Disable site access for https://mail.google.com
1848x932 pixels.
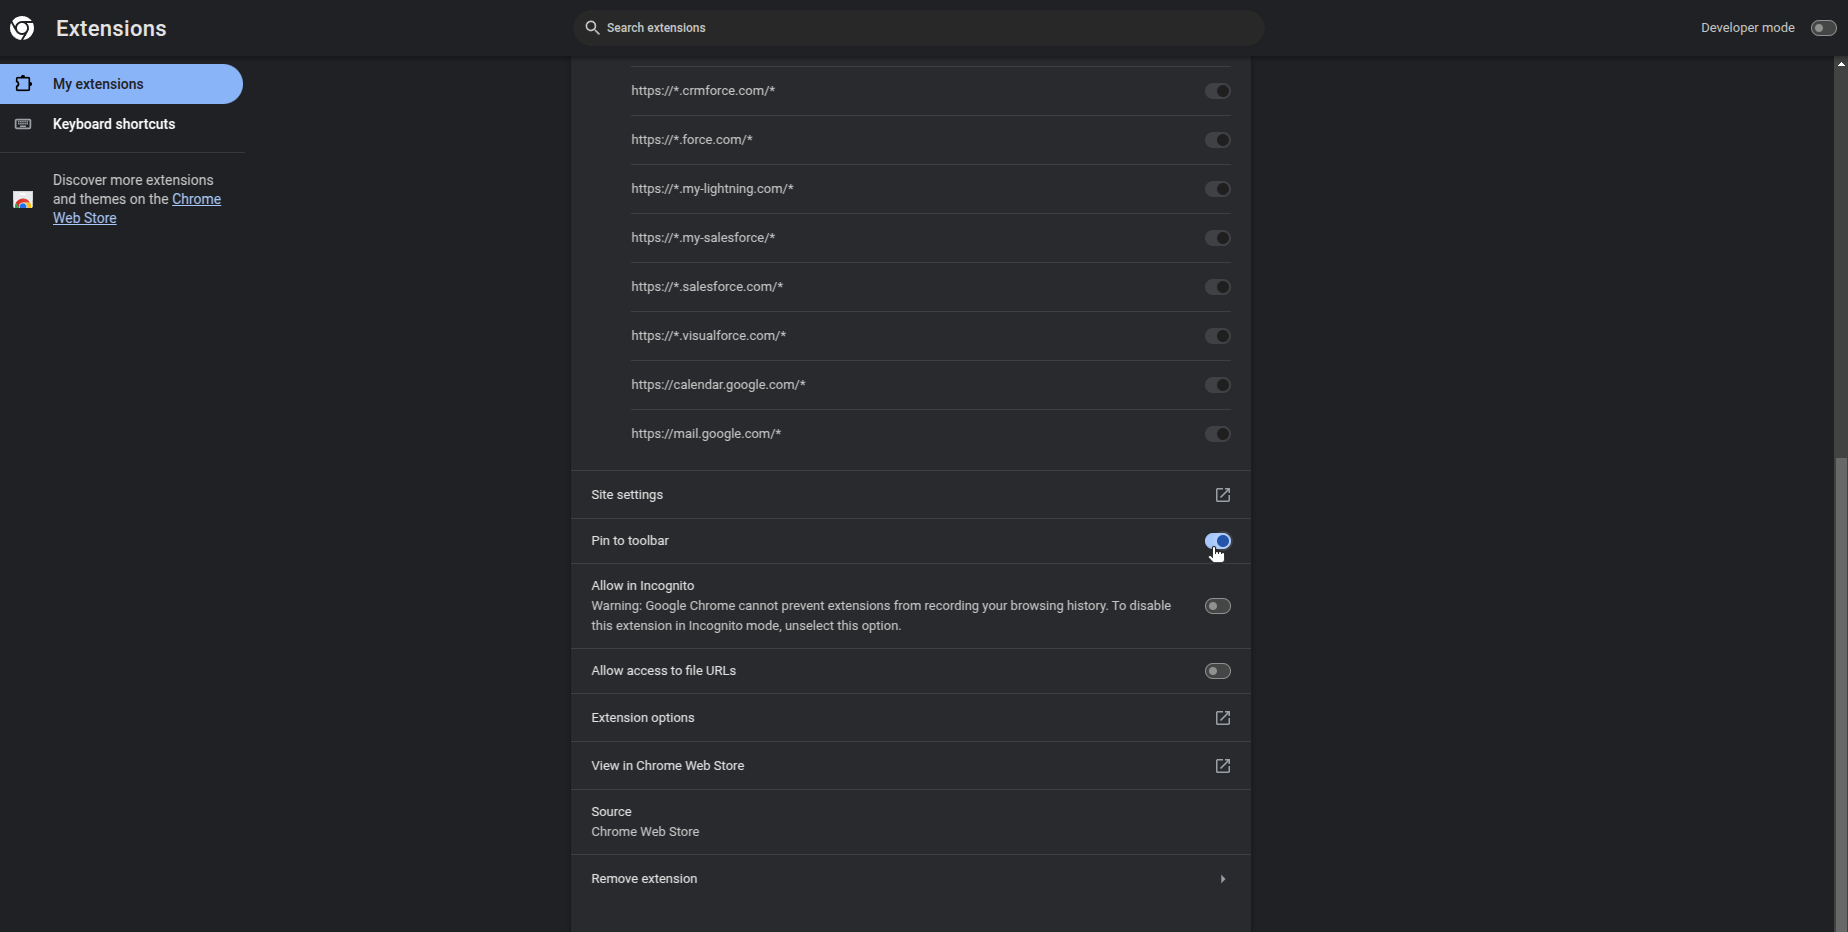point(1217,434)
